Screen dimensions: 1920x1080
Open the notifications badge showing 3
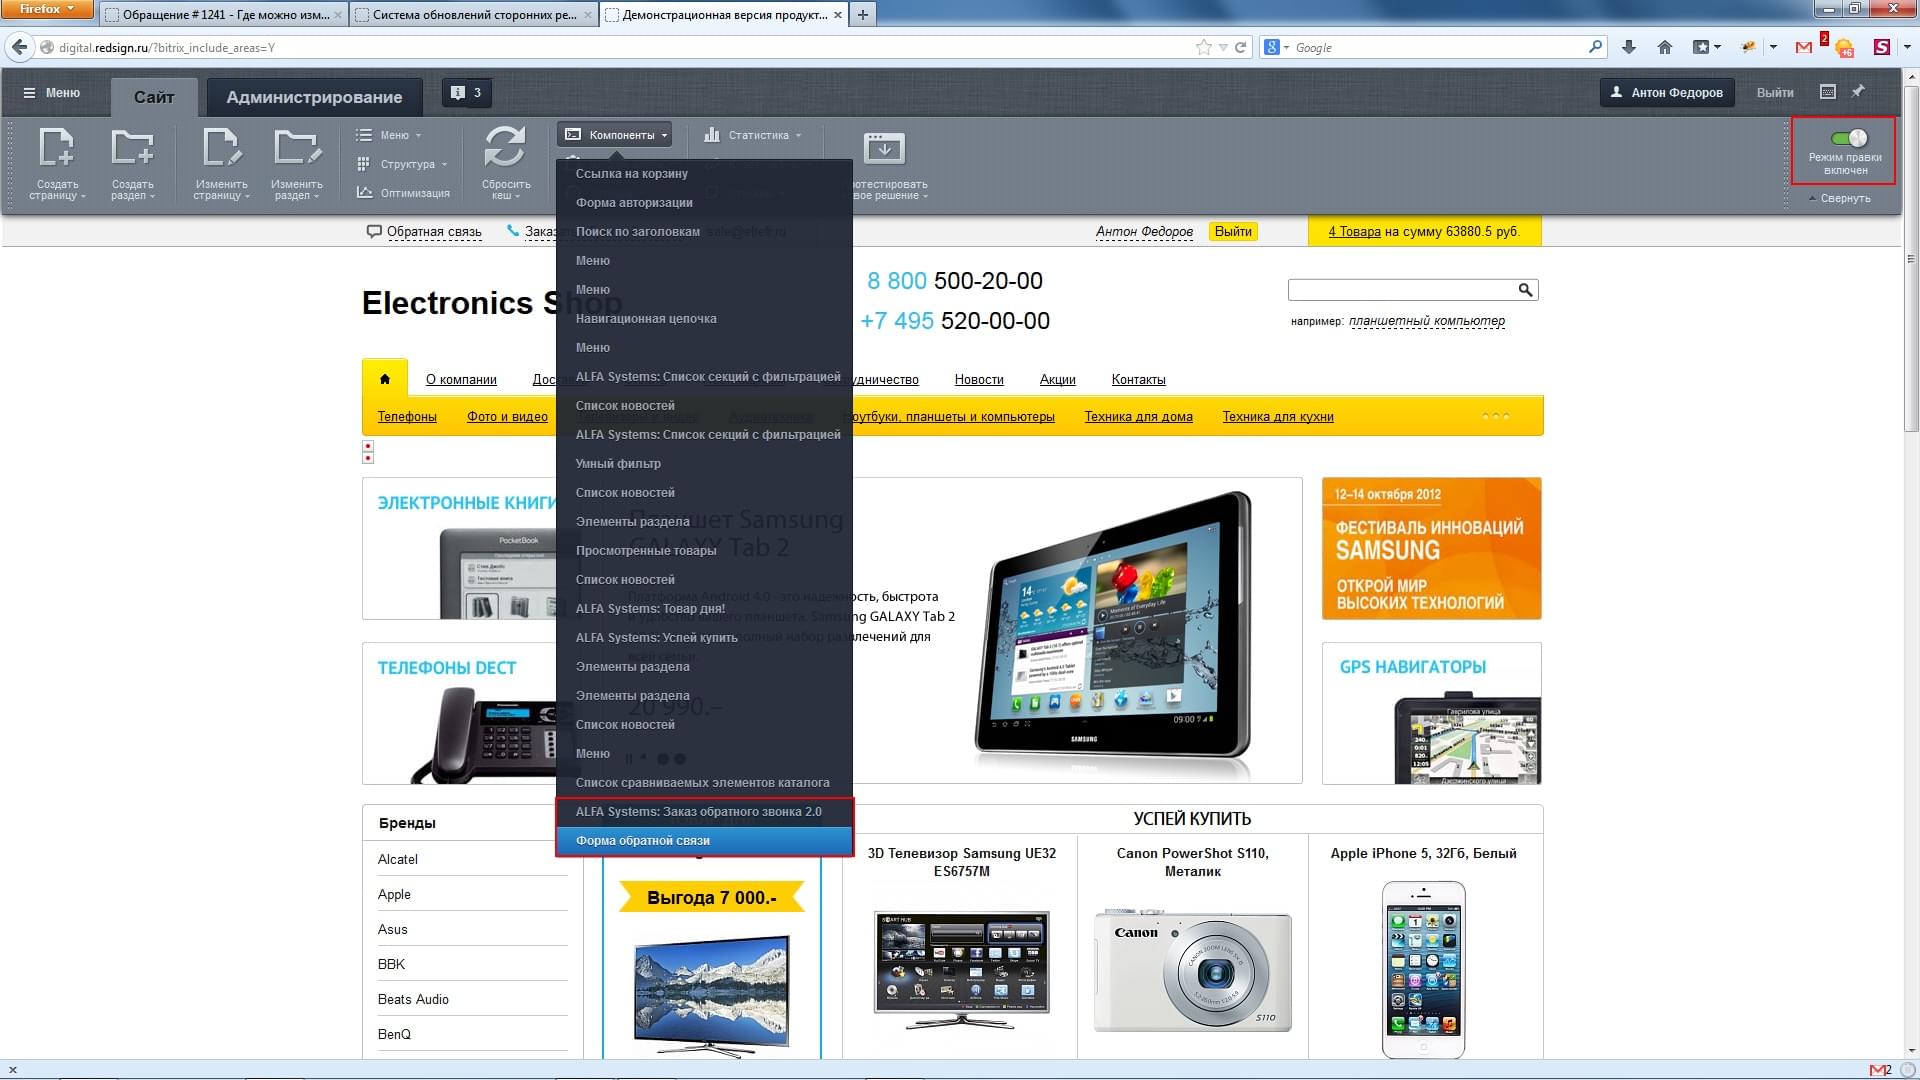(x=466, y=93)
